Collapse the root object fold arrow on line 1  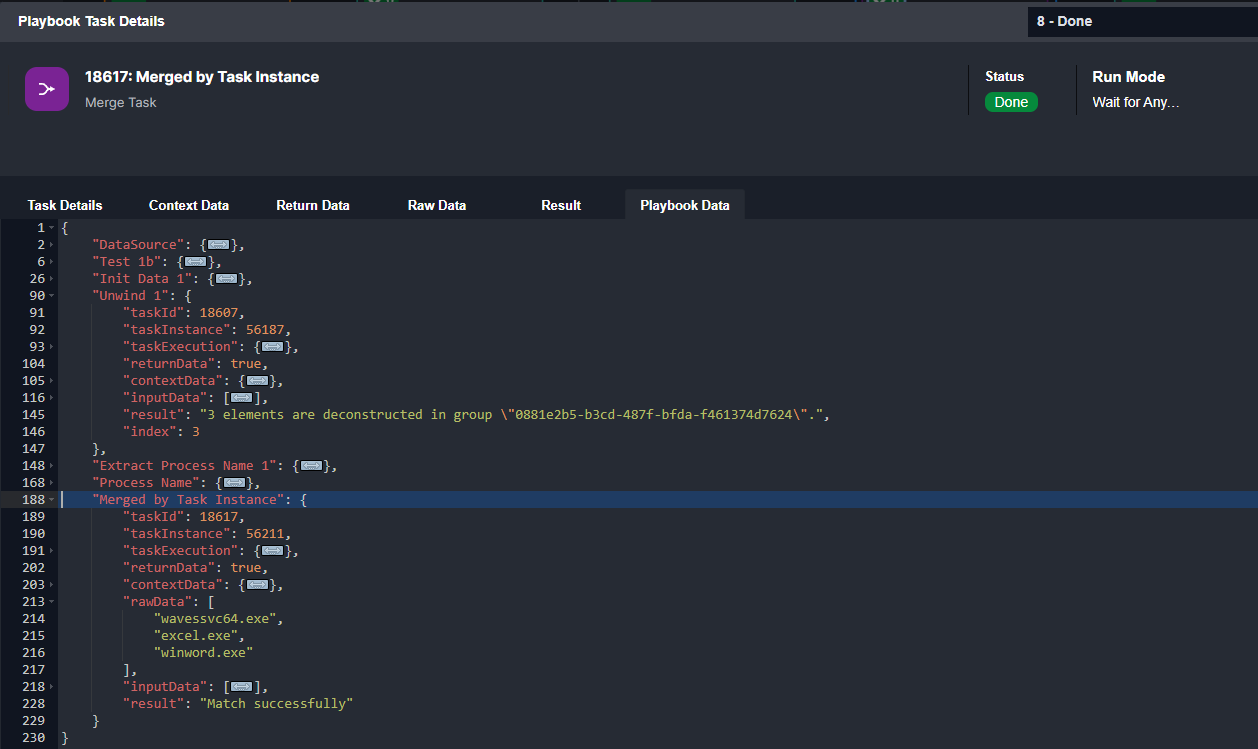[51, 228]
